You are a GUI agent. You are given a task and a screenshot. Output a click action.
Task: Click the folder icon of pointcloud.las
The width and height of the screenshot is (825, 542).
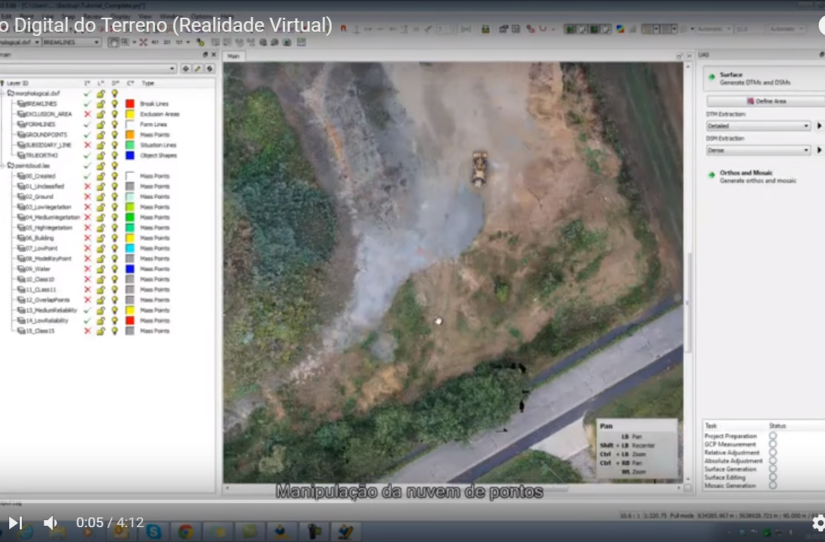point(11,166)
